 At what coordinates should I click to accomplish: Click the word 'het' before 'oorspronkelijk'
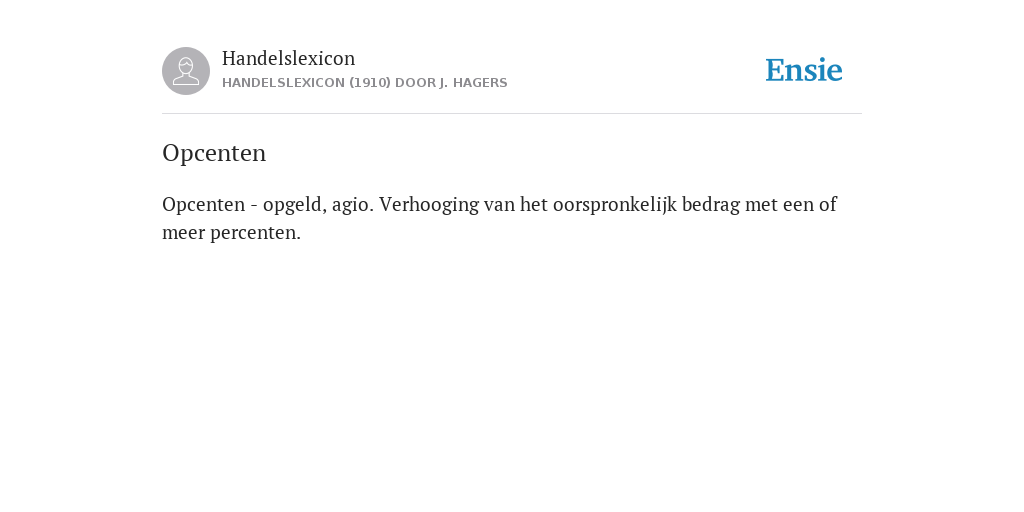(534, 204)
